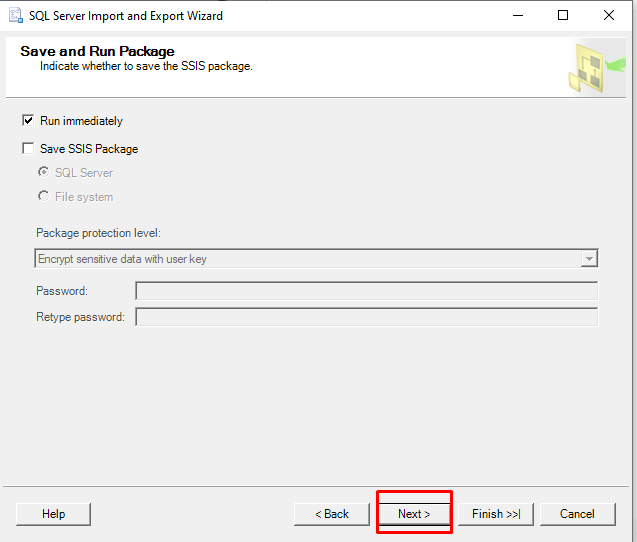
Task: Maximize the wizard window
Action: pyautogui.click(x=563, y=15)
